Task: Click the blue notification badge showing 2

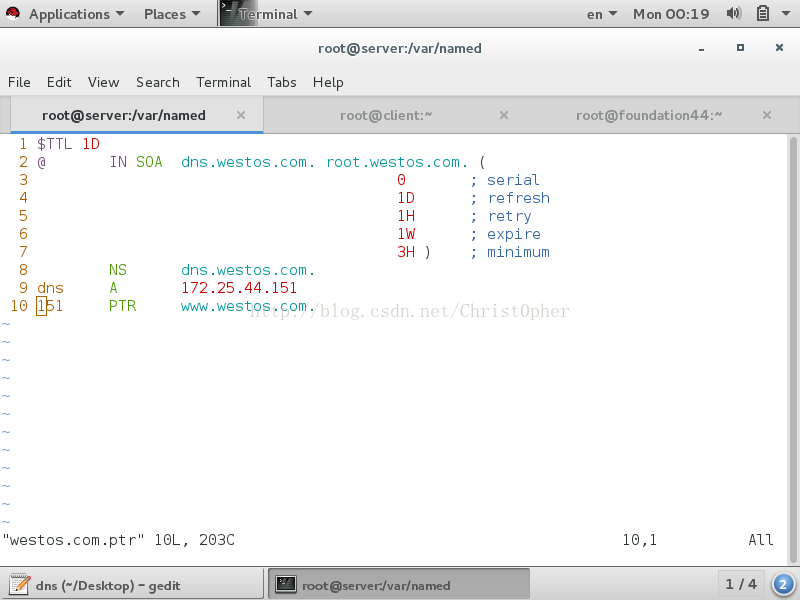Action: 783,585
